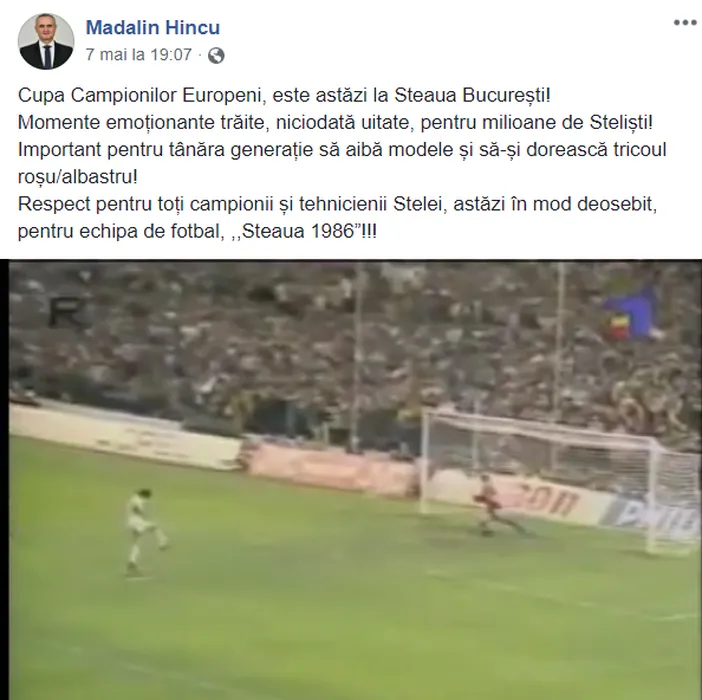
Task: Click the text "Cupa Campionilor Europeni"
Action: 139,95
